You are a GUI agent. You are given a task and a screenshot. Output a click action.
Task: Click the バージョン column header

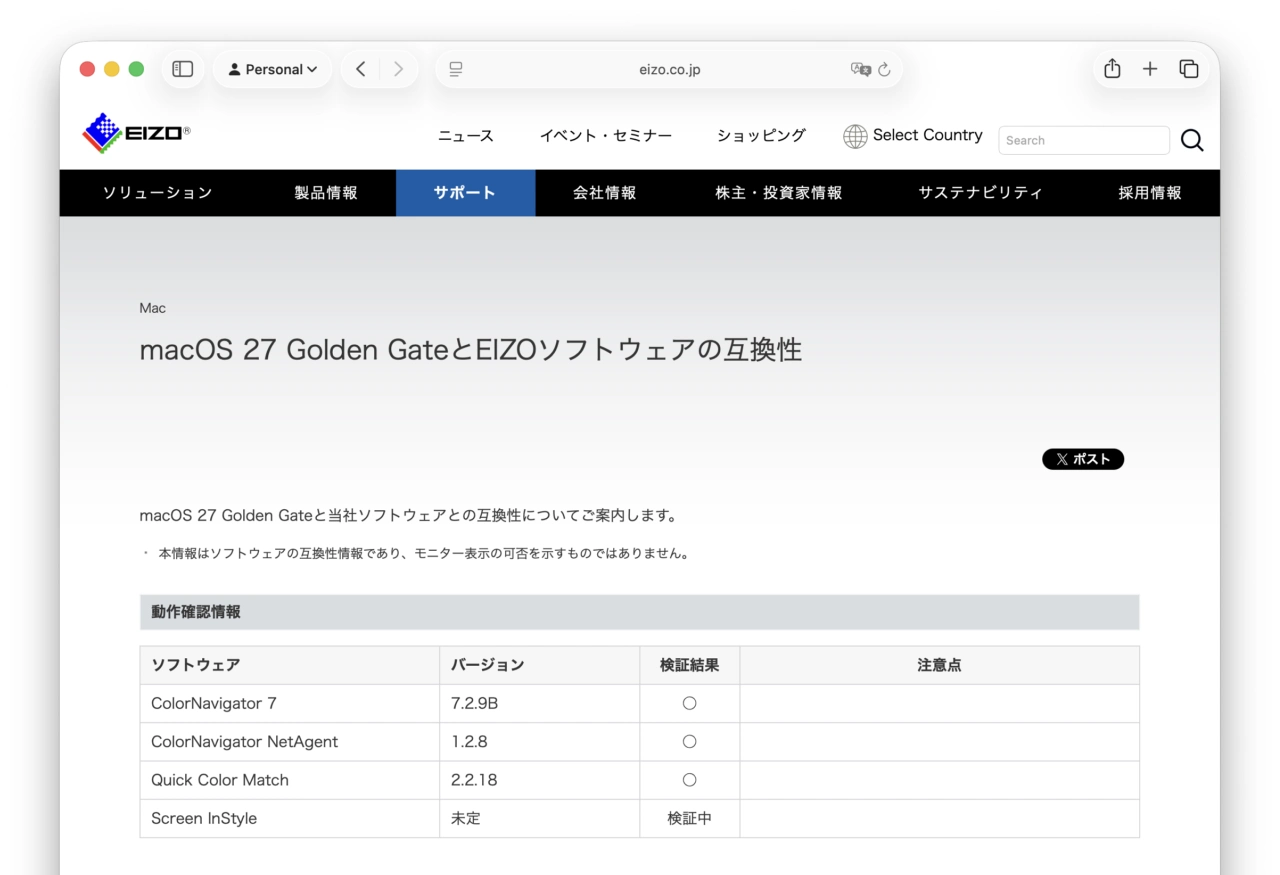(539, 665)
